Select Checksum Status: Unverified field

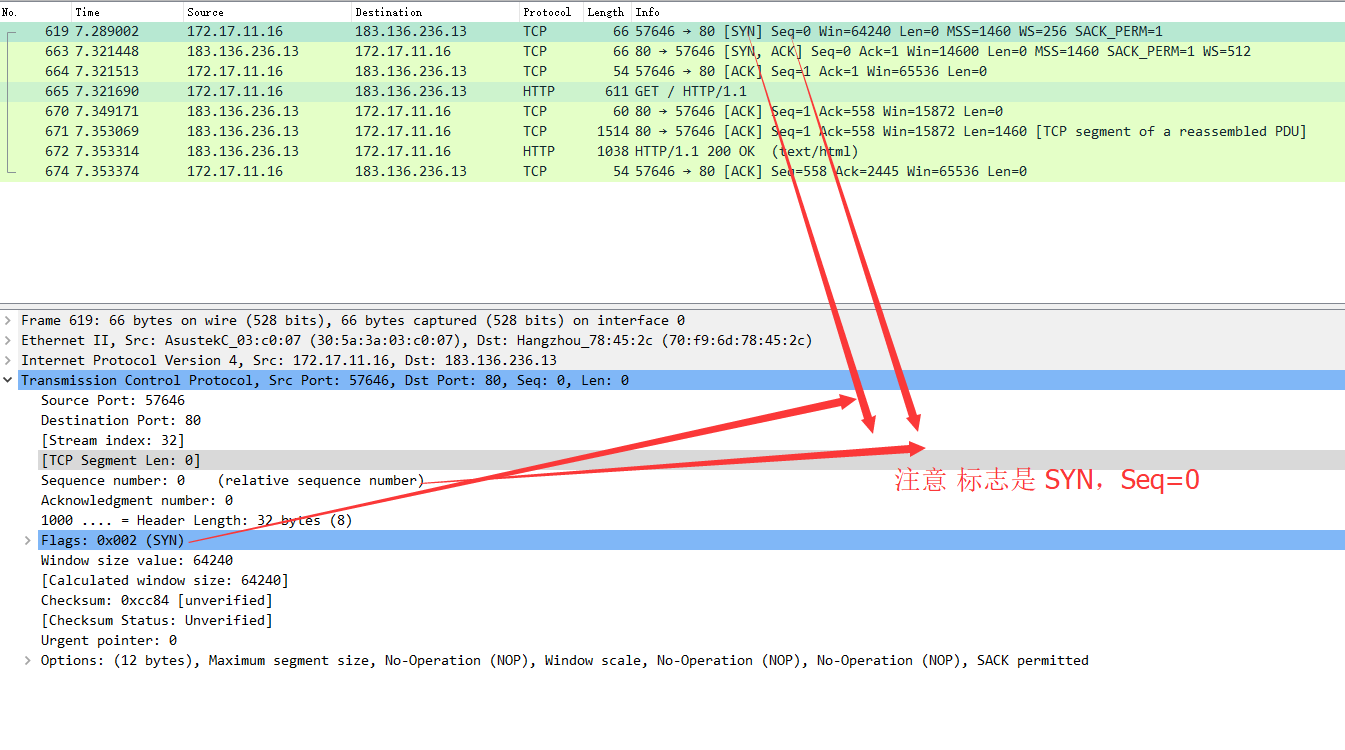click(x=157, y=621)
